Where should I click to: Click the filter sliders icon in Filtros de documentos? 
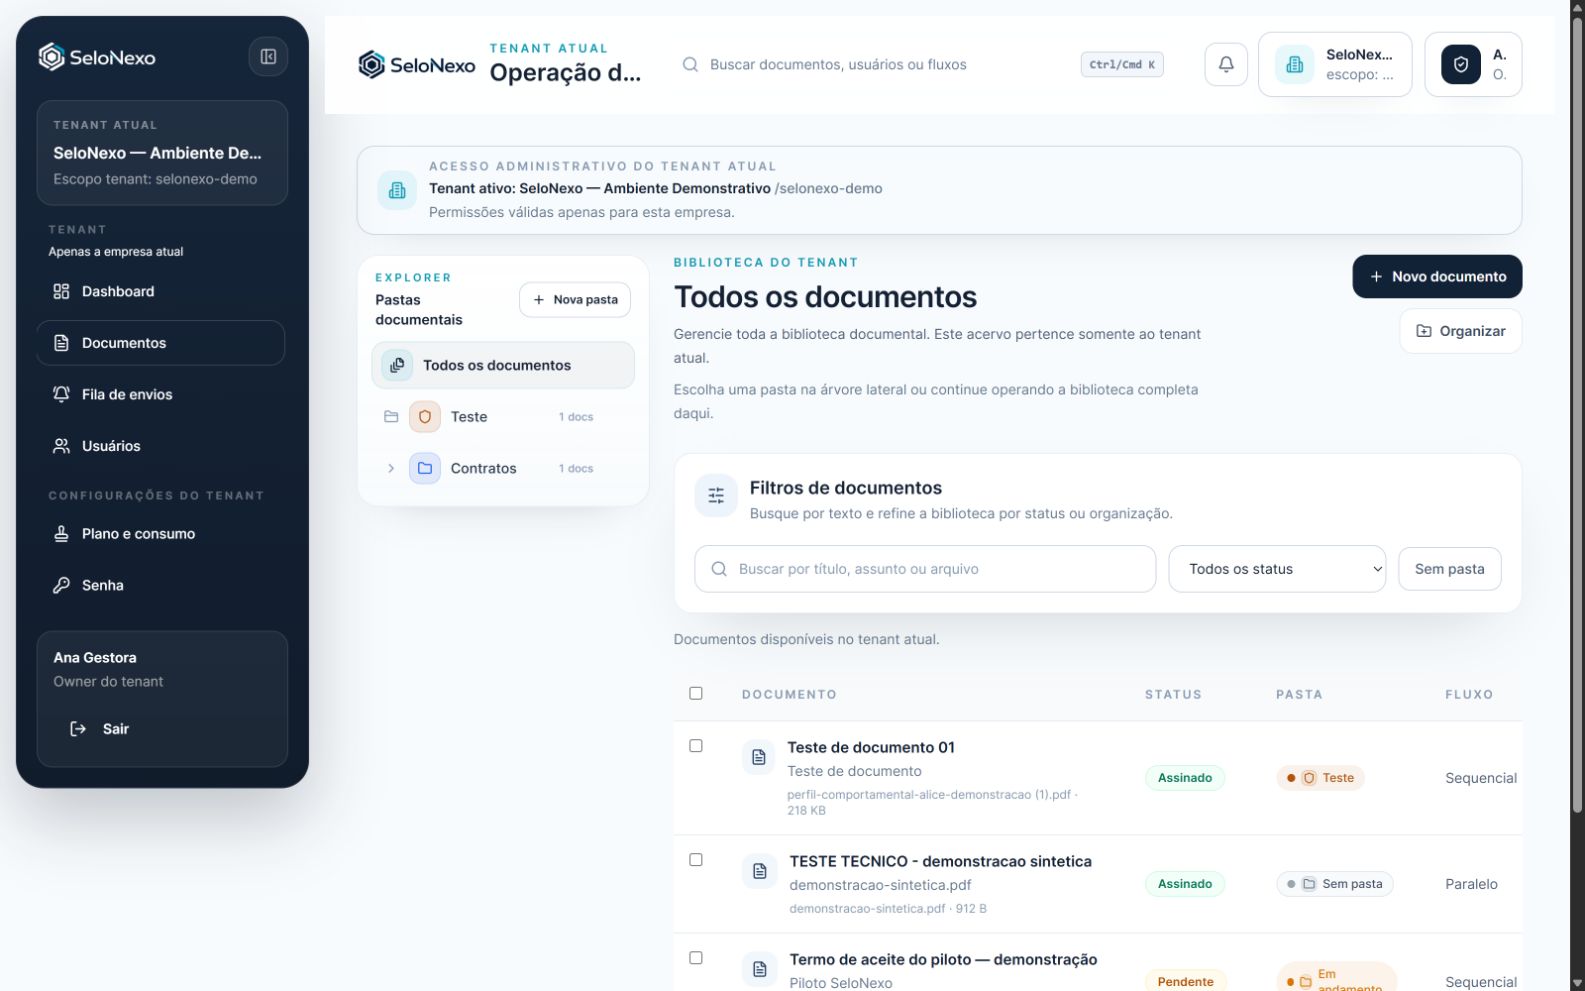tap(716, 496)
